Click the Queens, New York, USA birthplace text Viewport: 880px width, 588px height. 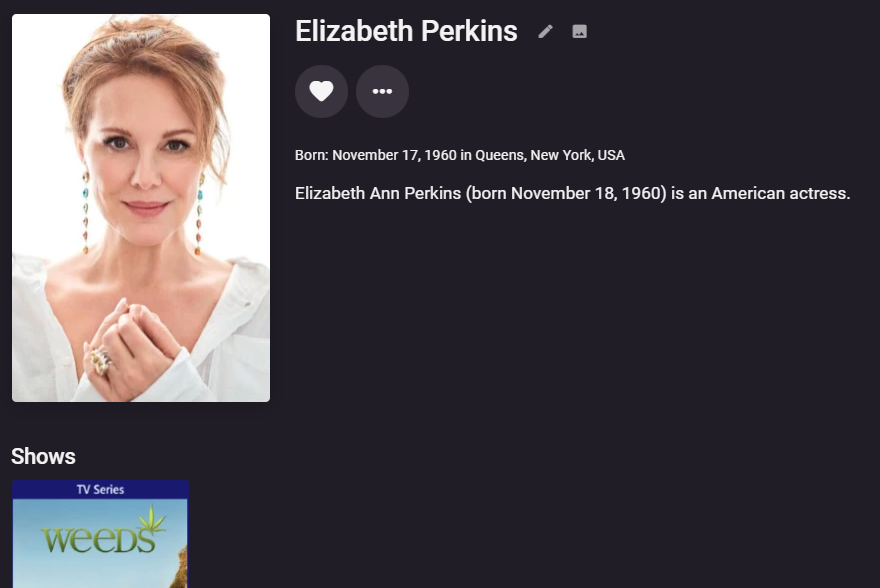click(x=550, y=155)
